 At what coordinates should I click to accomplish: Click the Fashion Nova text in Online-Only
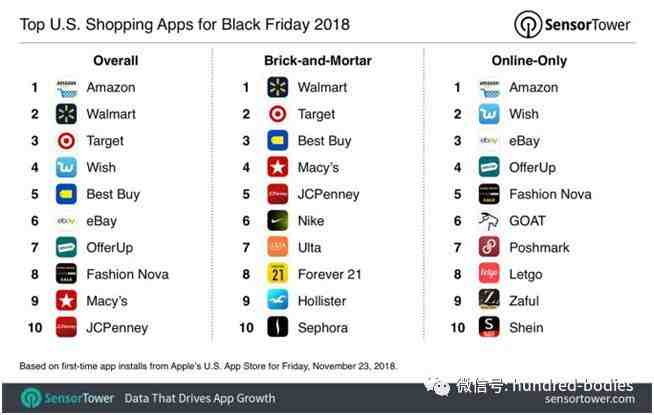(x=550, y=194)
